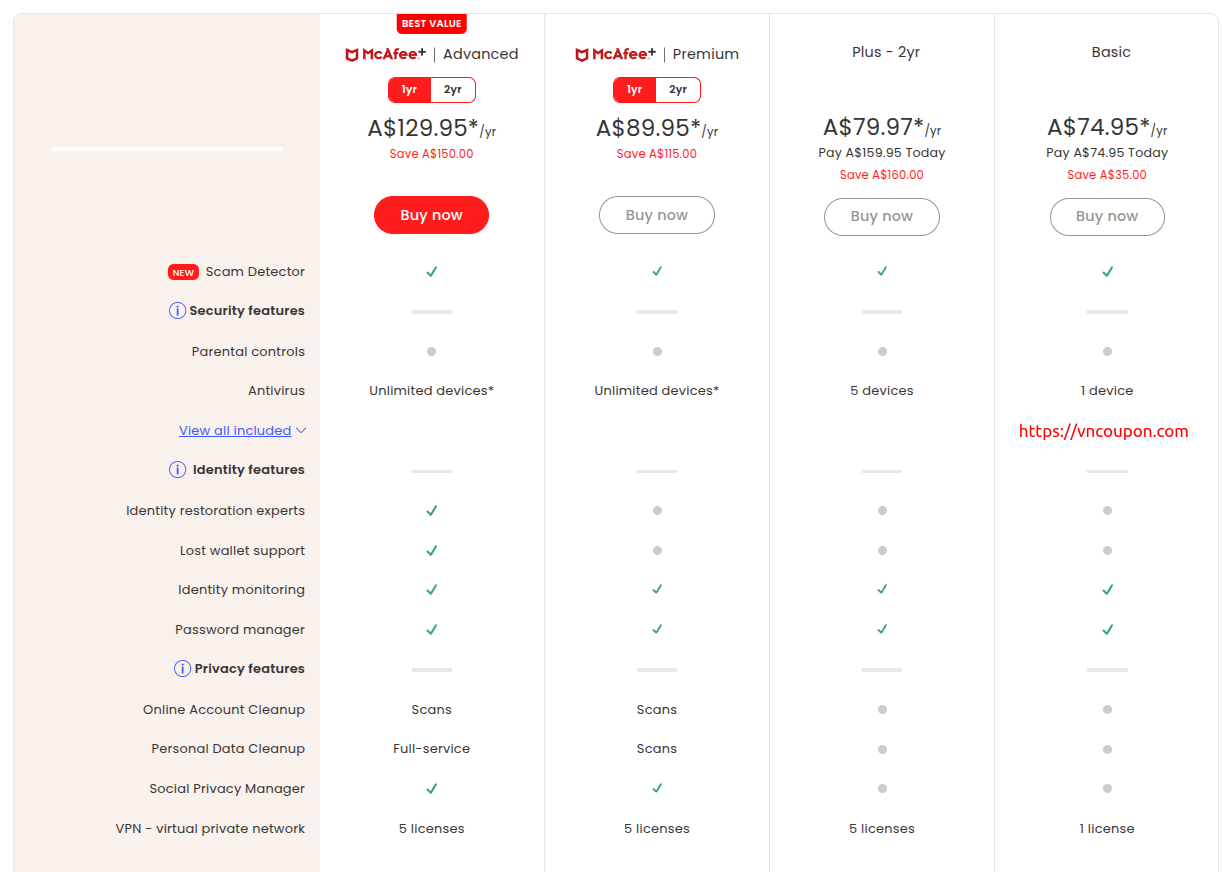Switch McAfee+ Premium to 2yr term
The width and height of the screenshot is (1222, 872).
pyautogui.click(x=678, y=90)
